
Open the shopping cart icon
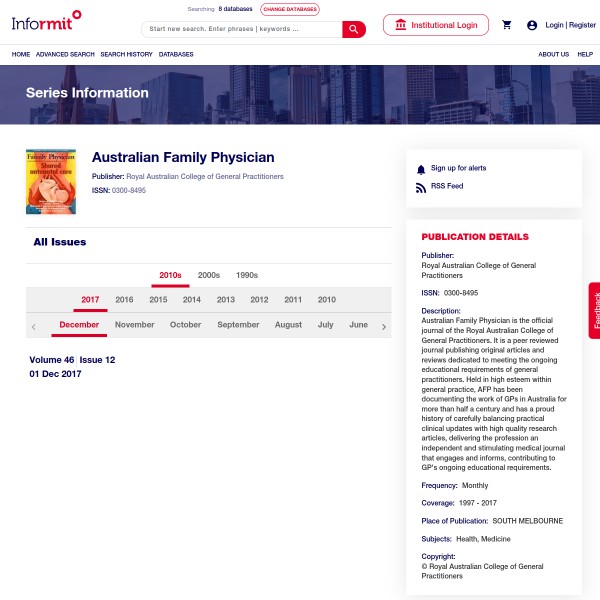tap(507, 25)
